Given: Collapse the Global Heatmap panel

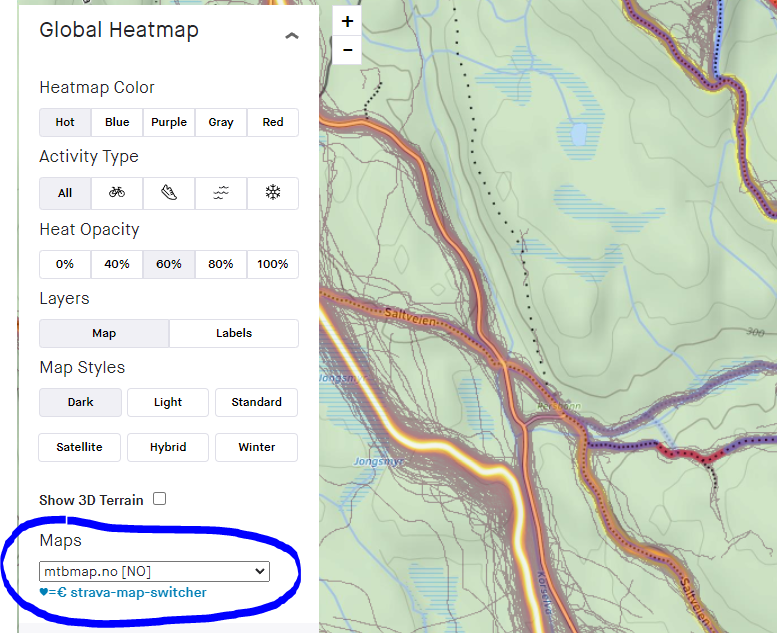Looking at the screenshot, I should [x=291, y=35].
